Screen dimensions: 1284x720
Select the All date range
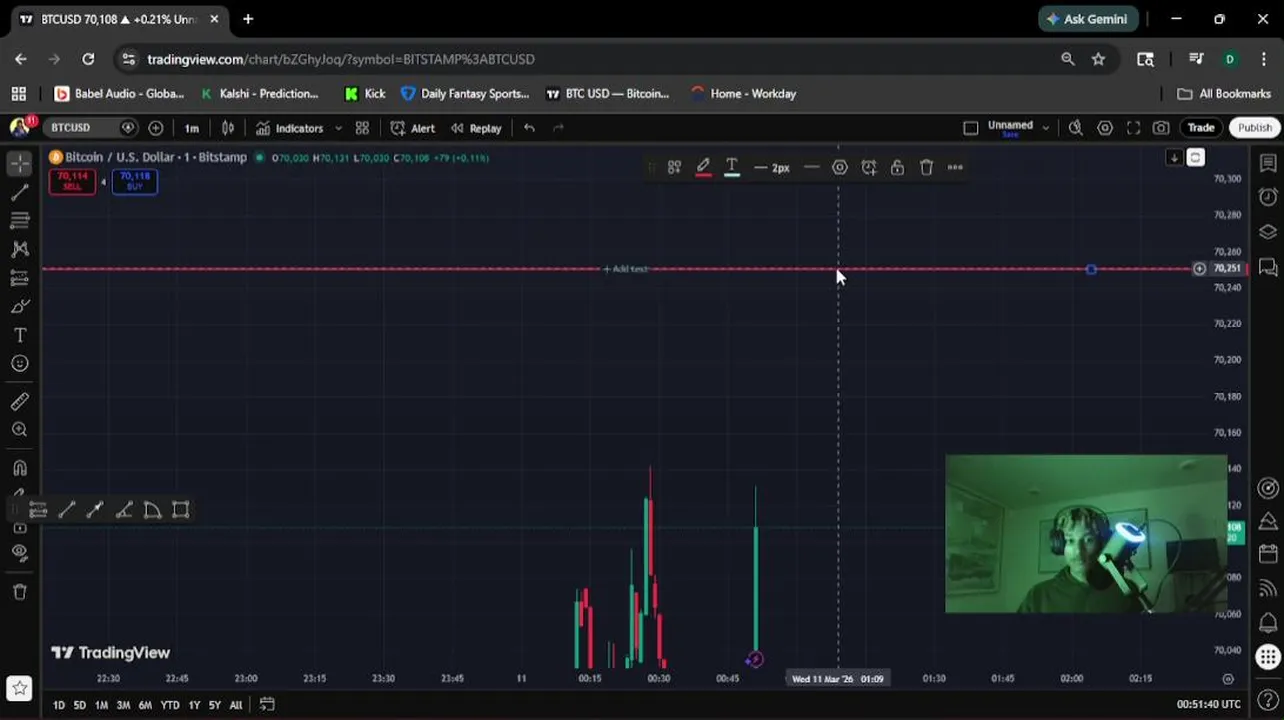pos(235,705)
